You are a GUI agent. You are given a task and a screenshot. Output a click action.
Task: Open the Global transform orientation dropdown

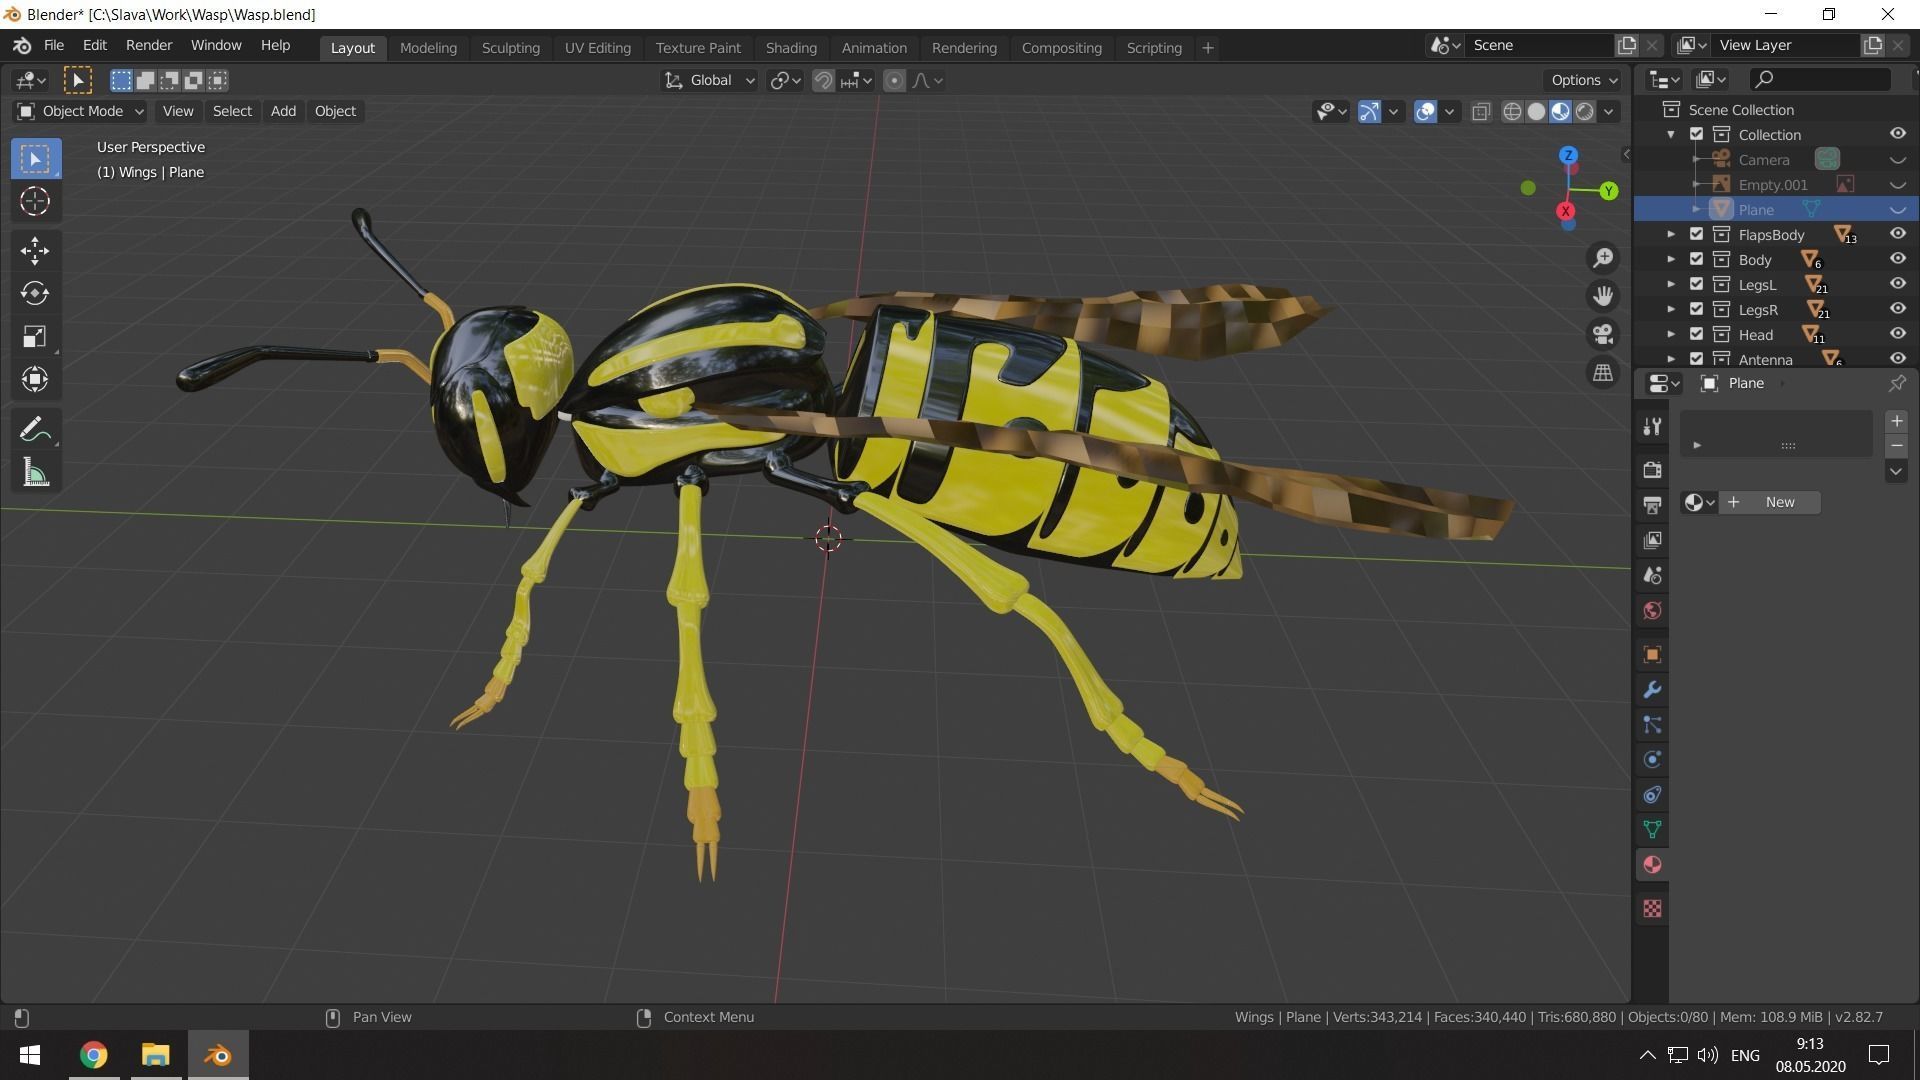709,80
